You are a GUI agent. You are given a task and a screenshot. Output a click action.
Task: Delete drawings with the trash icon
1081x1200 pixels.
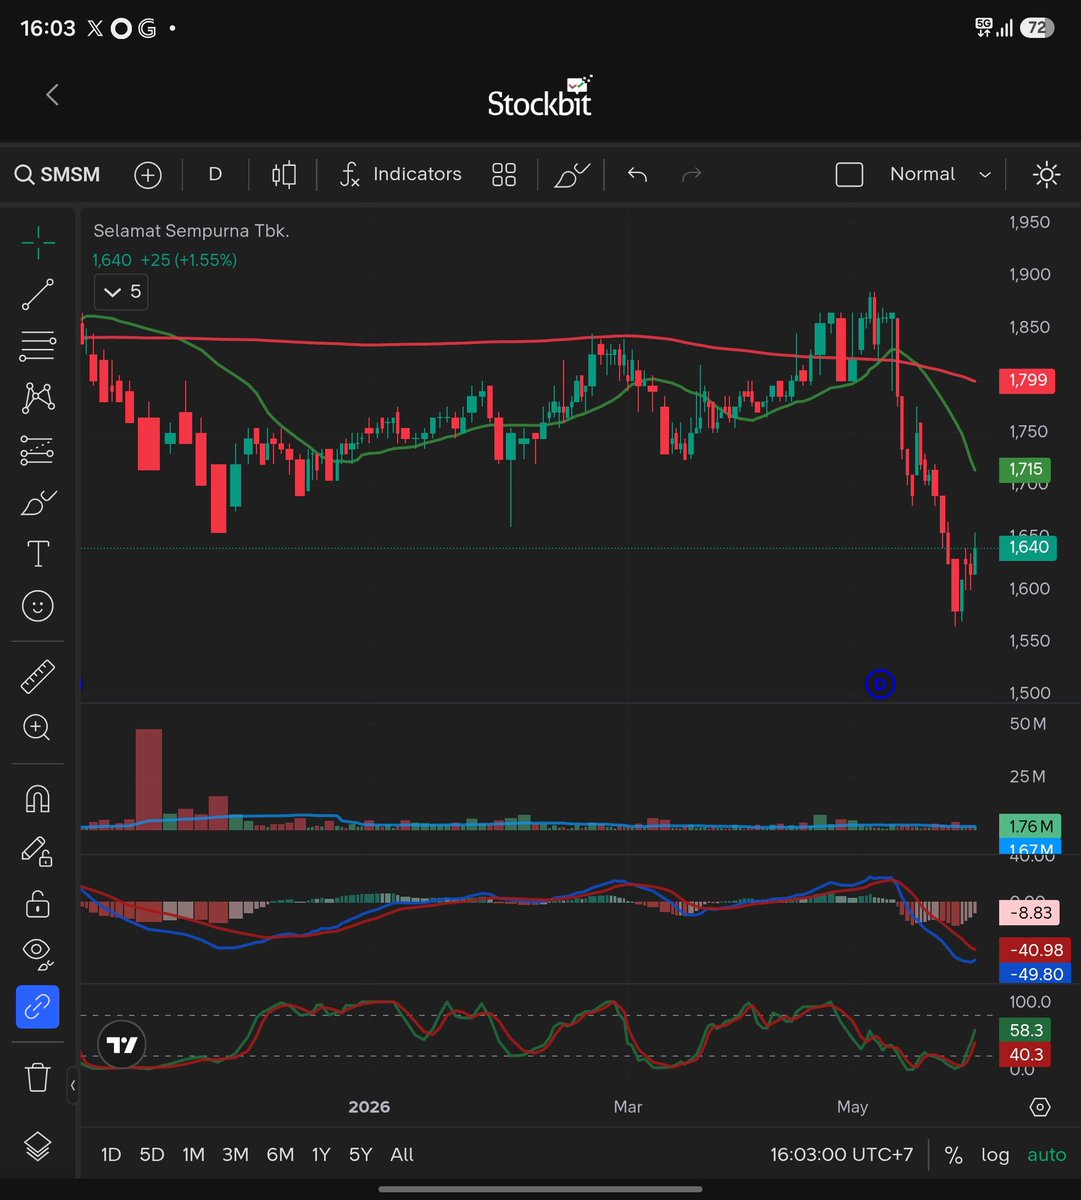tap(38, 1078)
